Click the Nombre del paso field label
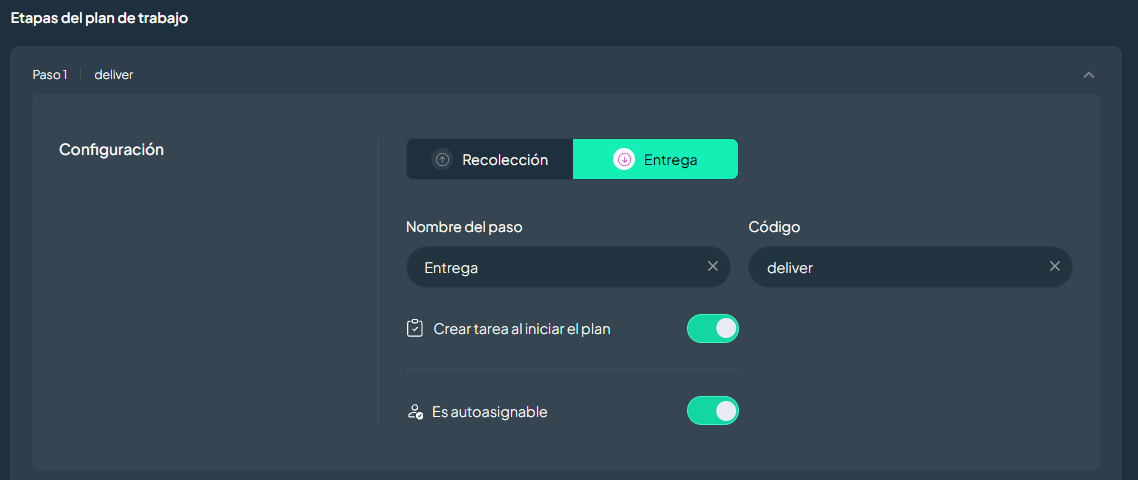The image size is (1138, 480). coord(464,227)
